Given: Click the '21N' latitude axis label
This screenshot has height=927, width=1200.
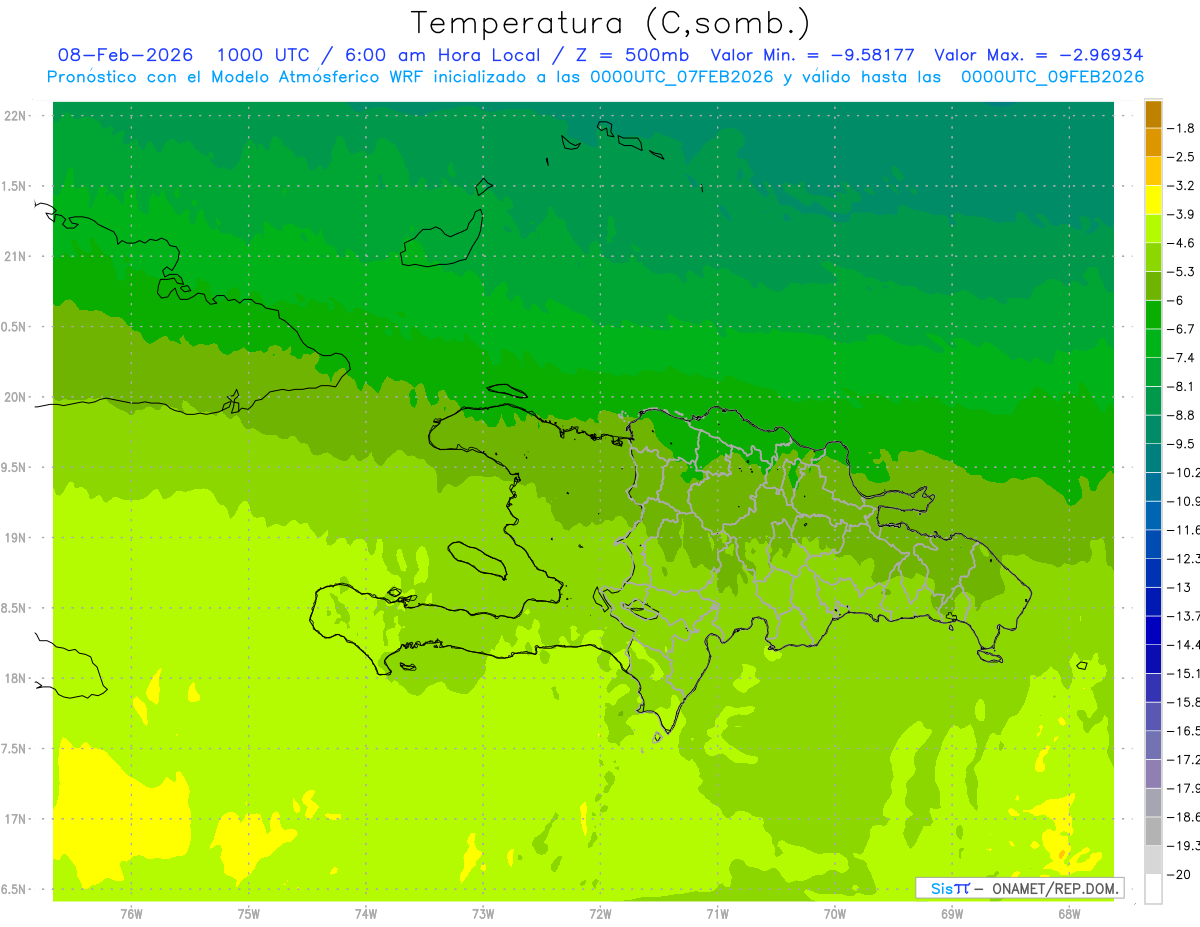Looking at the screenshot, I should [x=17, y=257].
